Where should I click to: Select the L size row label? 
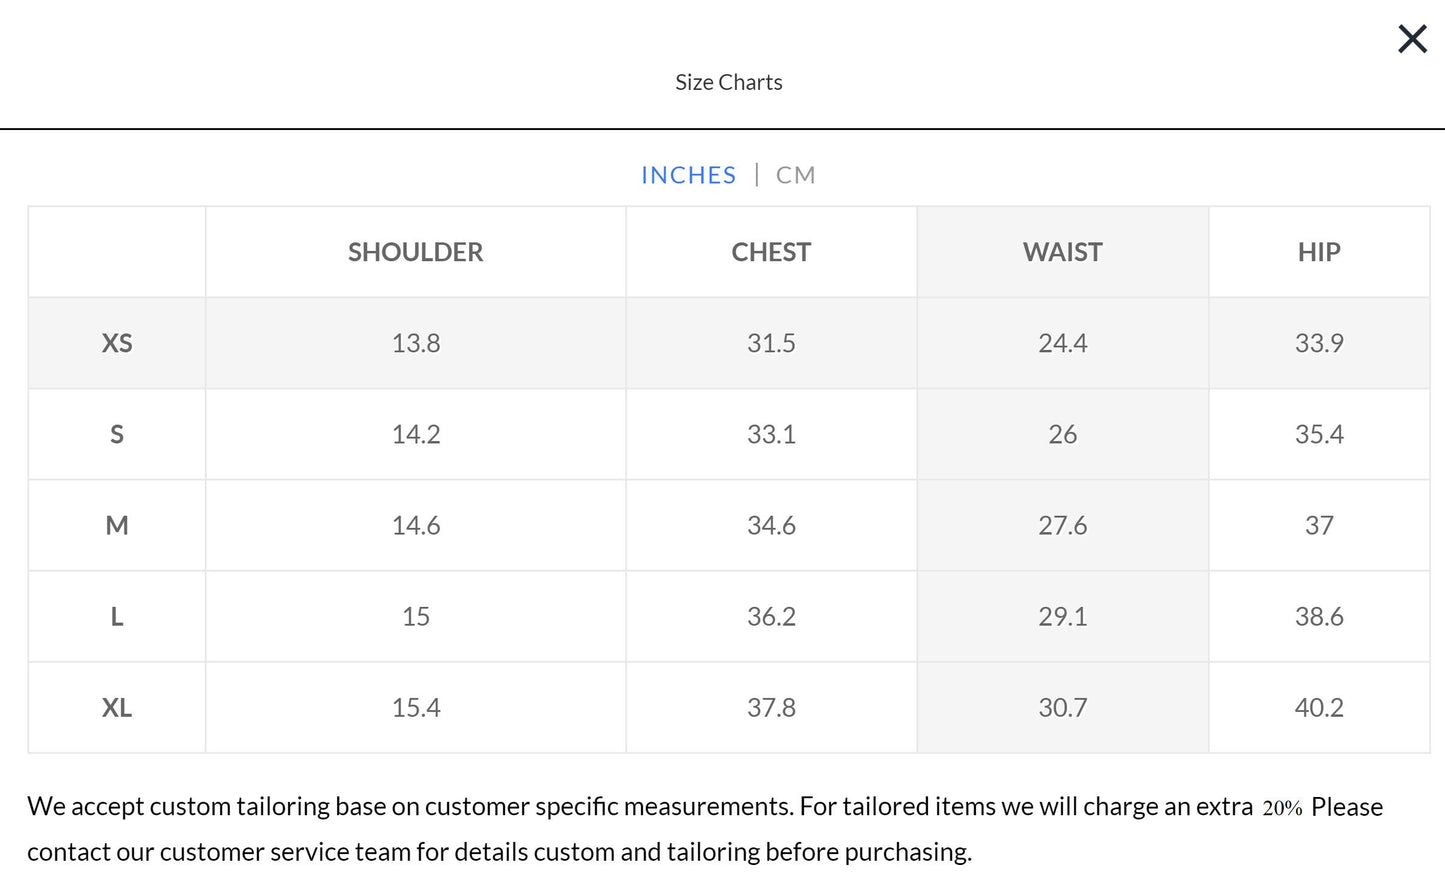(x=117, y=616)
